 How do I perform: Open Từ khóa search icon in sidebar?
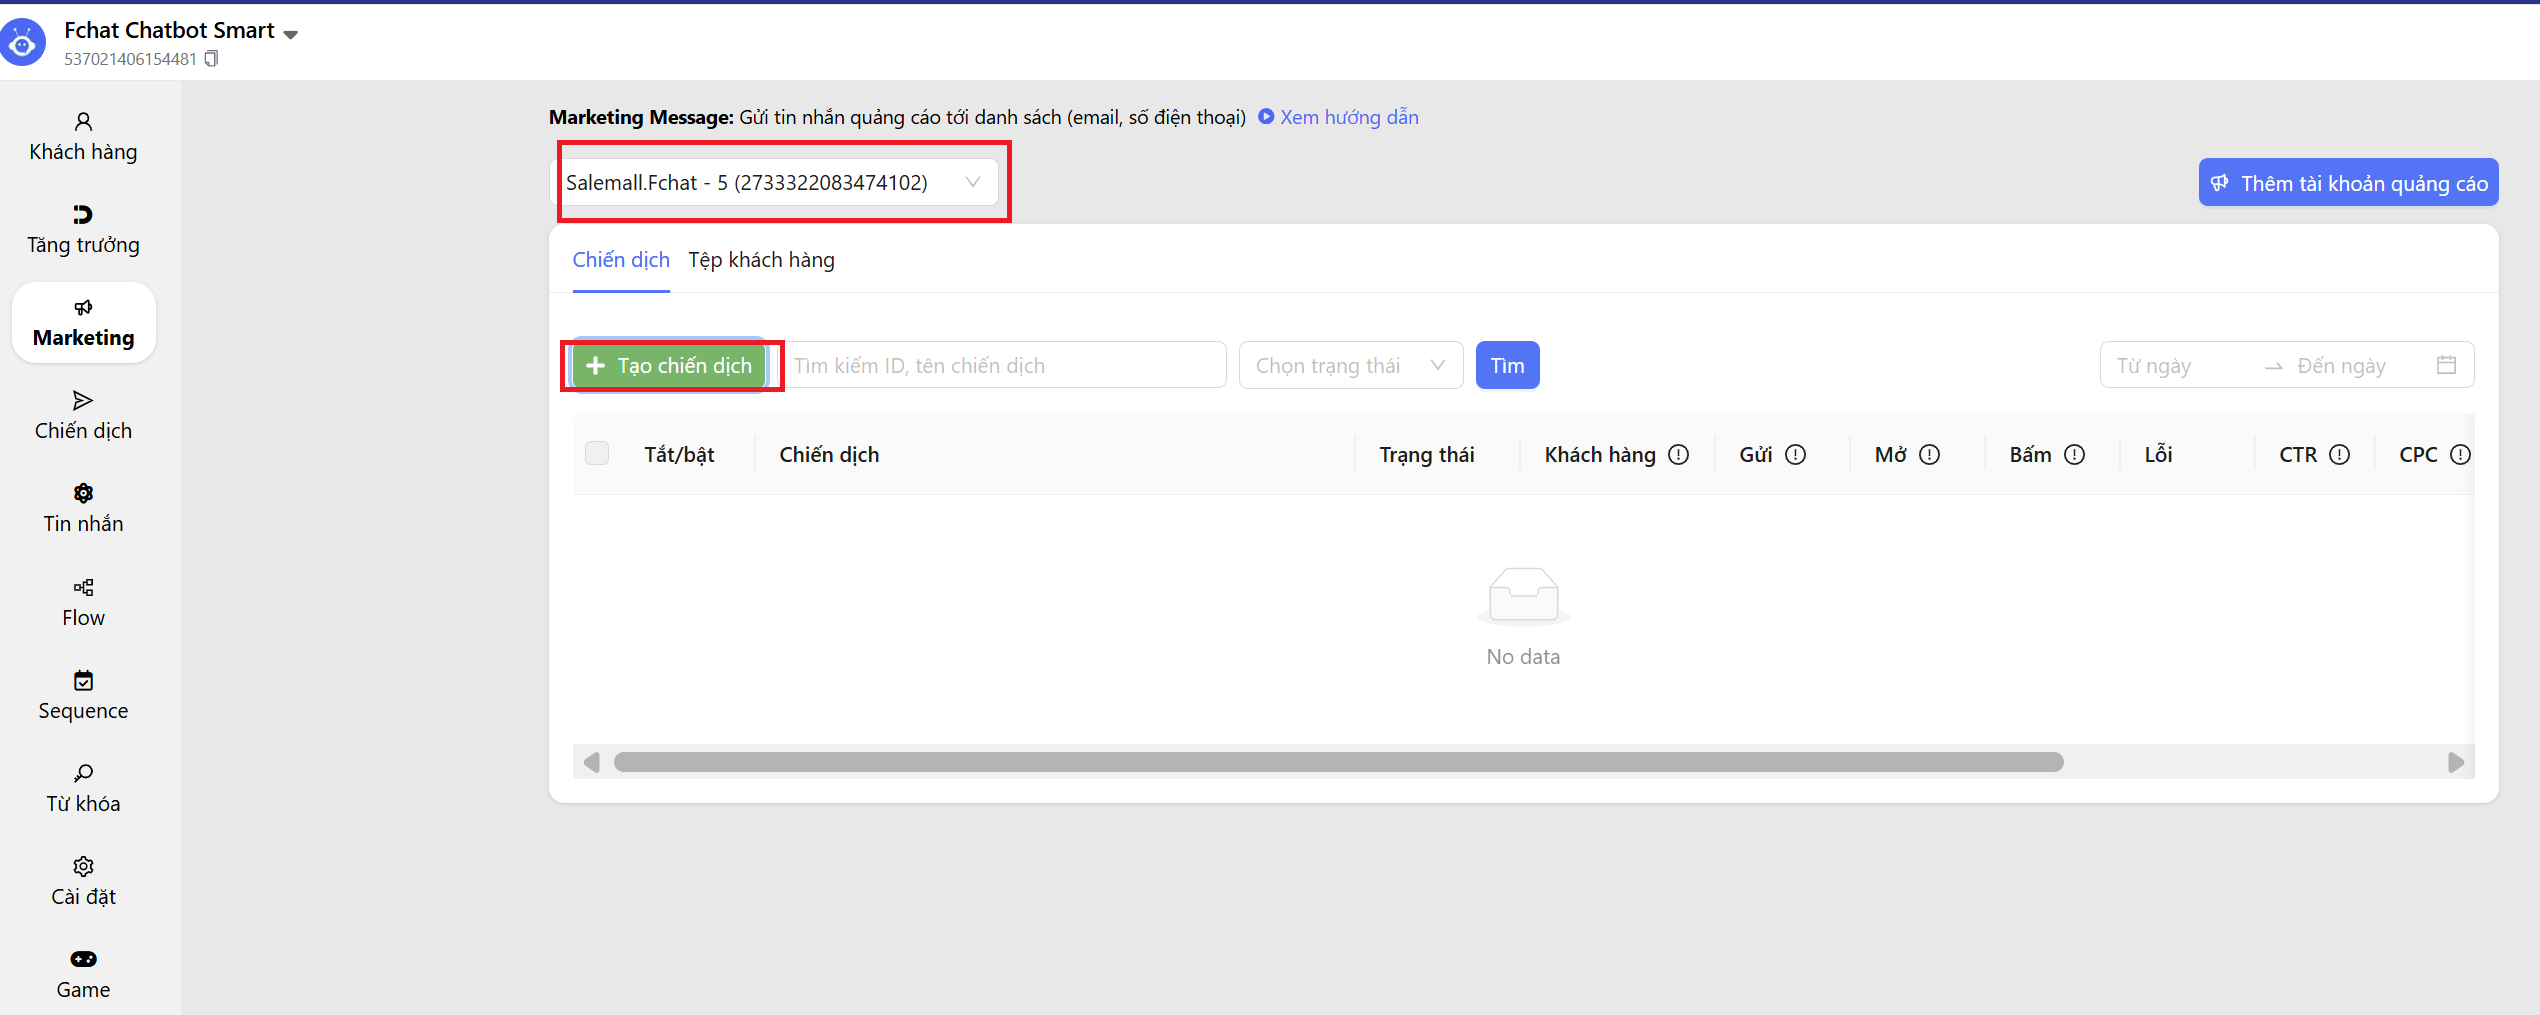[83, 774]
